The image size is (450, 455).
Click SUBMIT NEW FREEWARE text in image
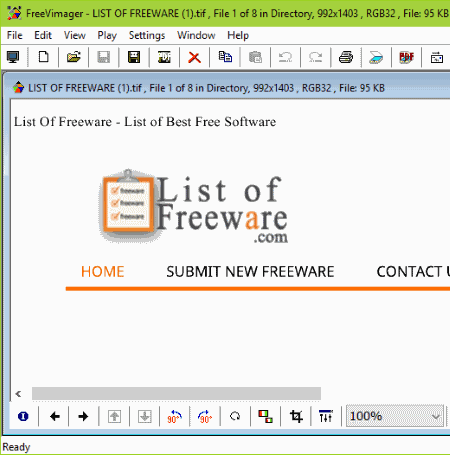(250, 272)
